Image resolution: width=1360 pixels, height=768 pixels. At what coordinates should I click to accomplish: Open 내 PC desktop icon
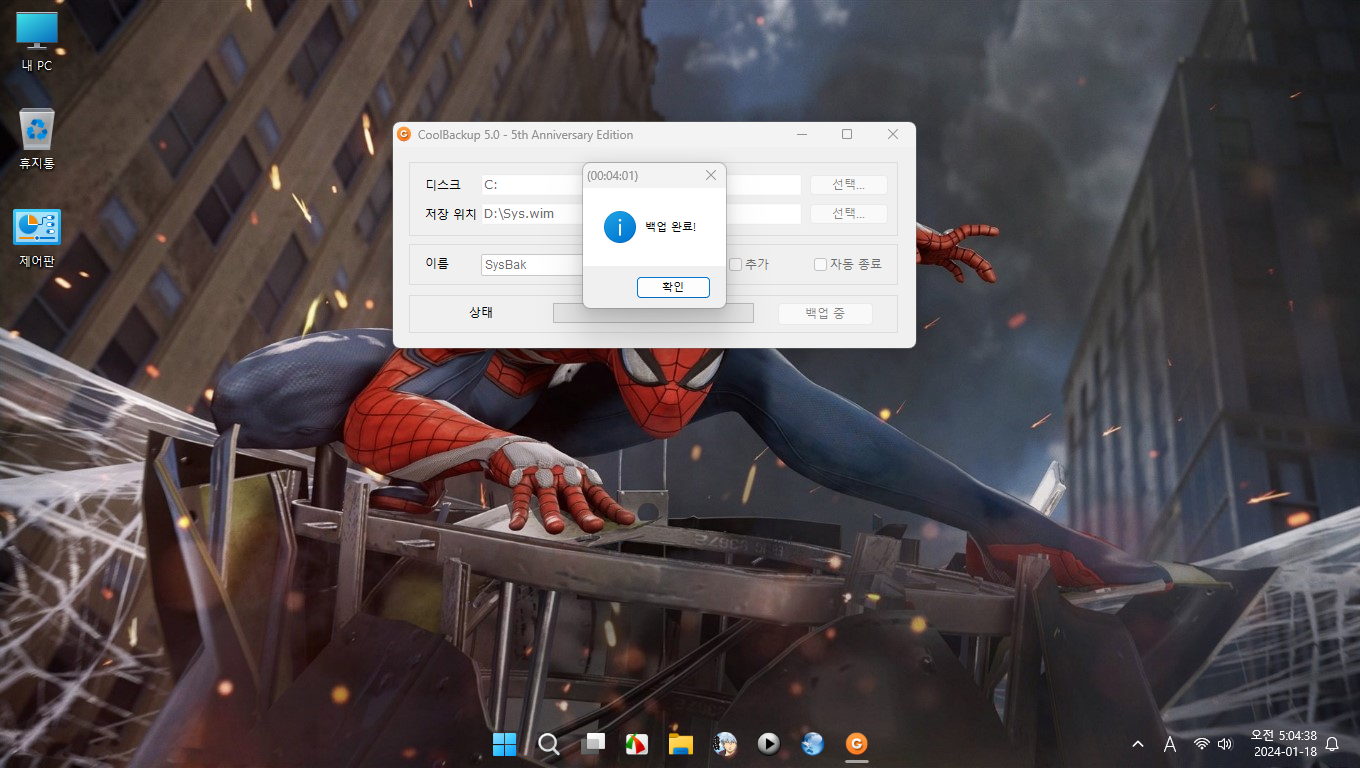[x=37, y=42]
